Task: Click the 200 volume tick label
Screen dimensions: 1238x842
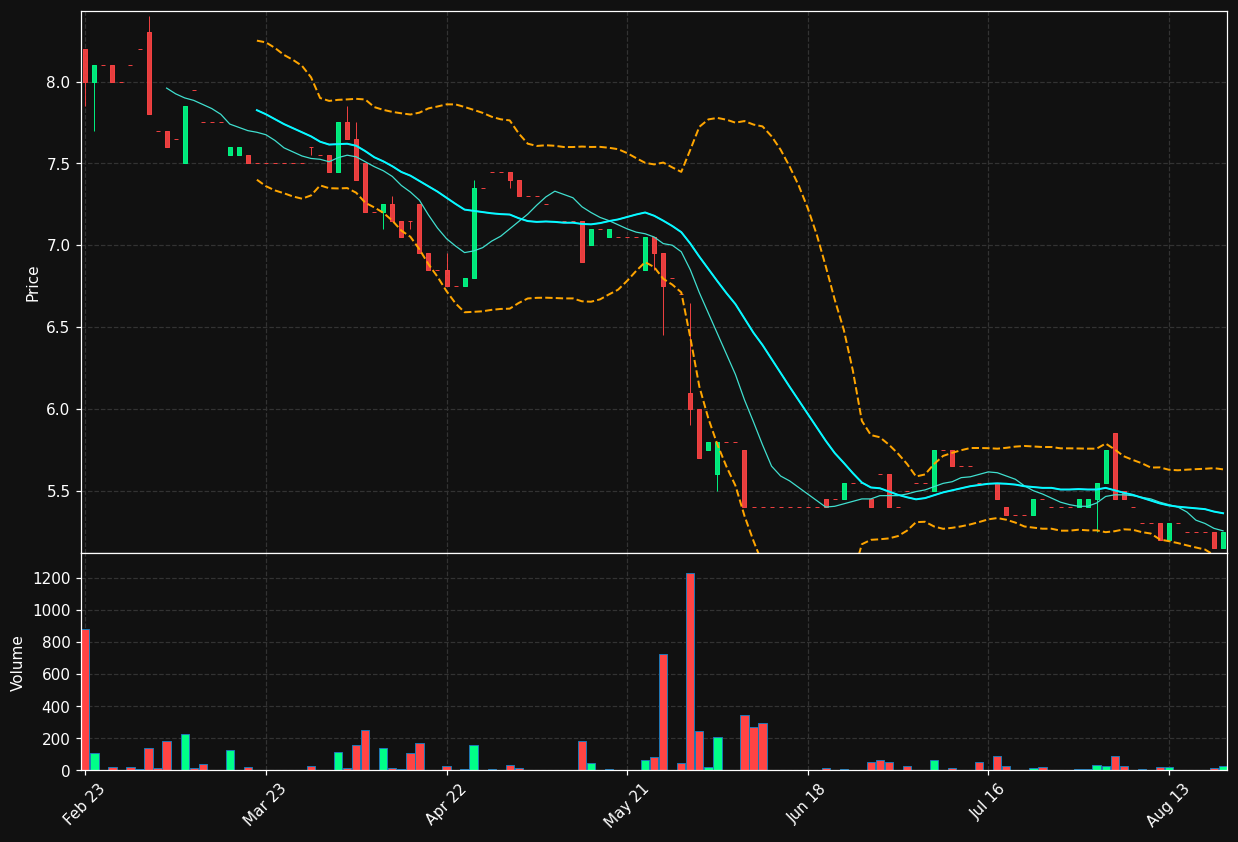Action: click(x=59, y=739)
